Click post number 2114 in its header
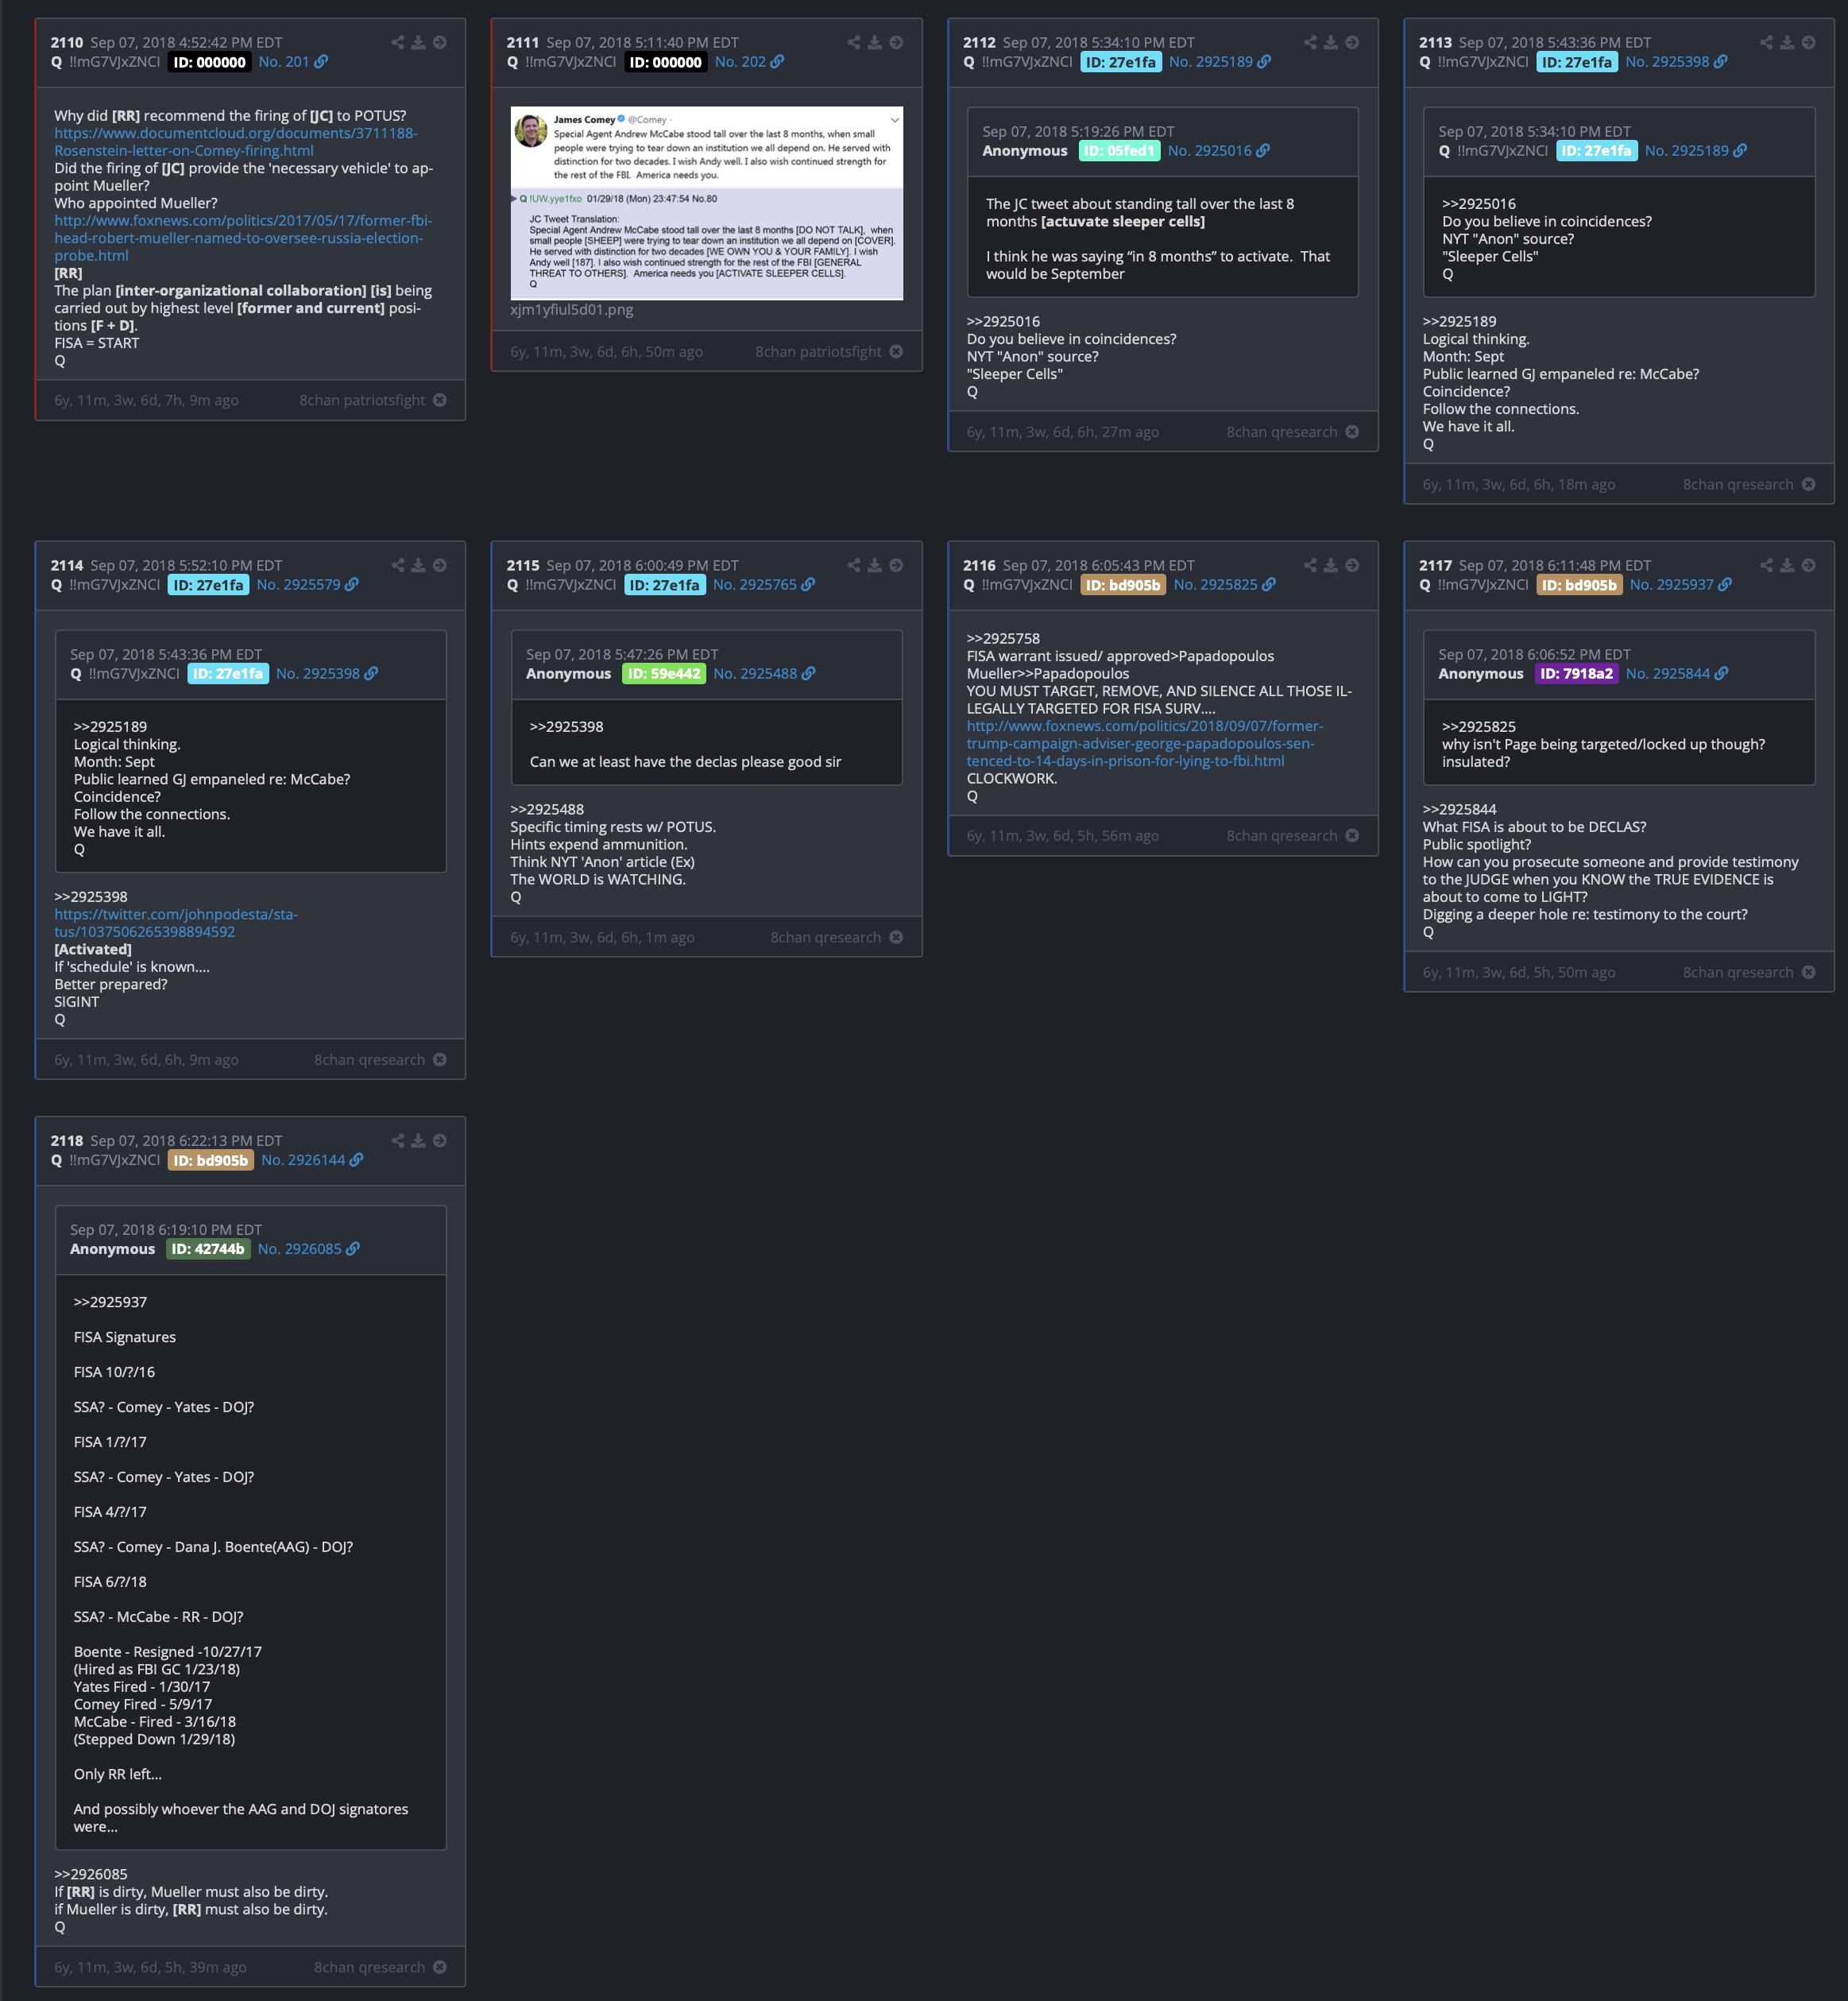The image size is (1848, 2001). click(x=67, y=566)
